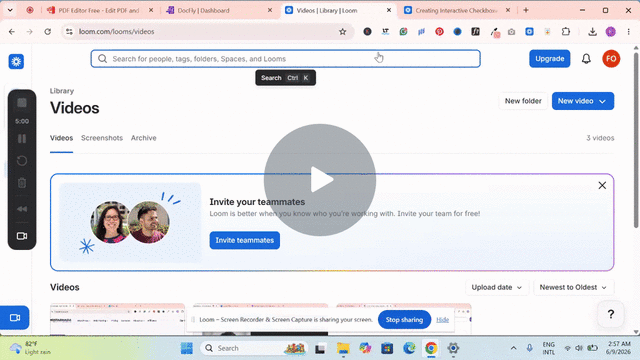Restart the Loom recording

pyautogui.click(x=22, y=161)
